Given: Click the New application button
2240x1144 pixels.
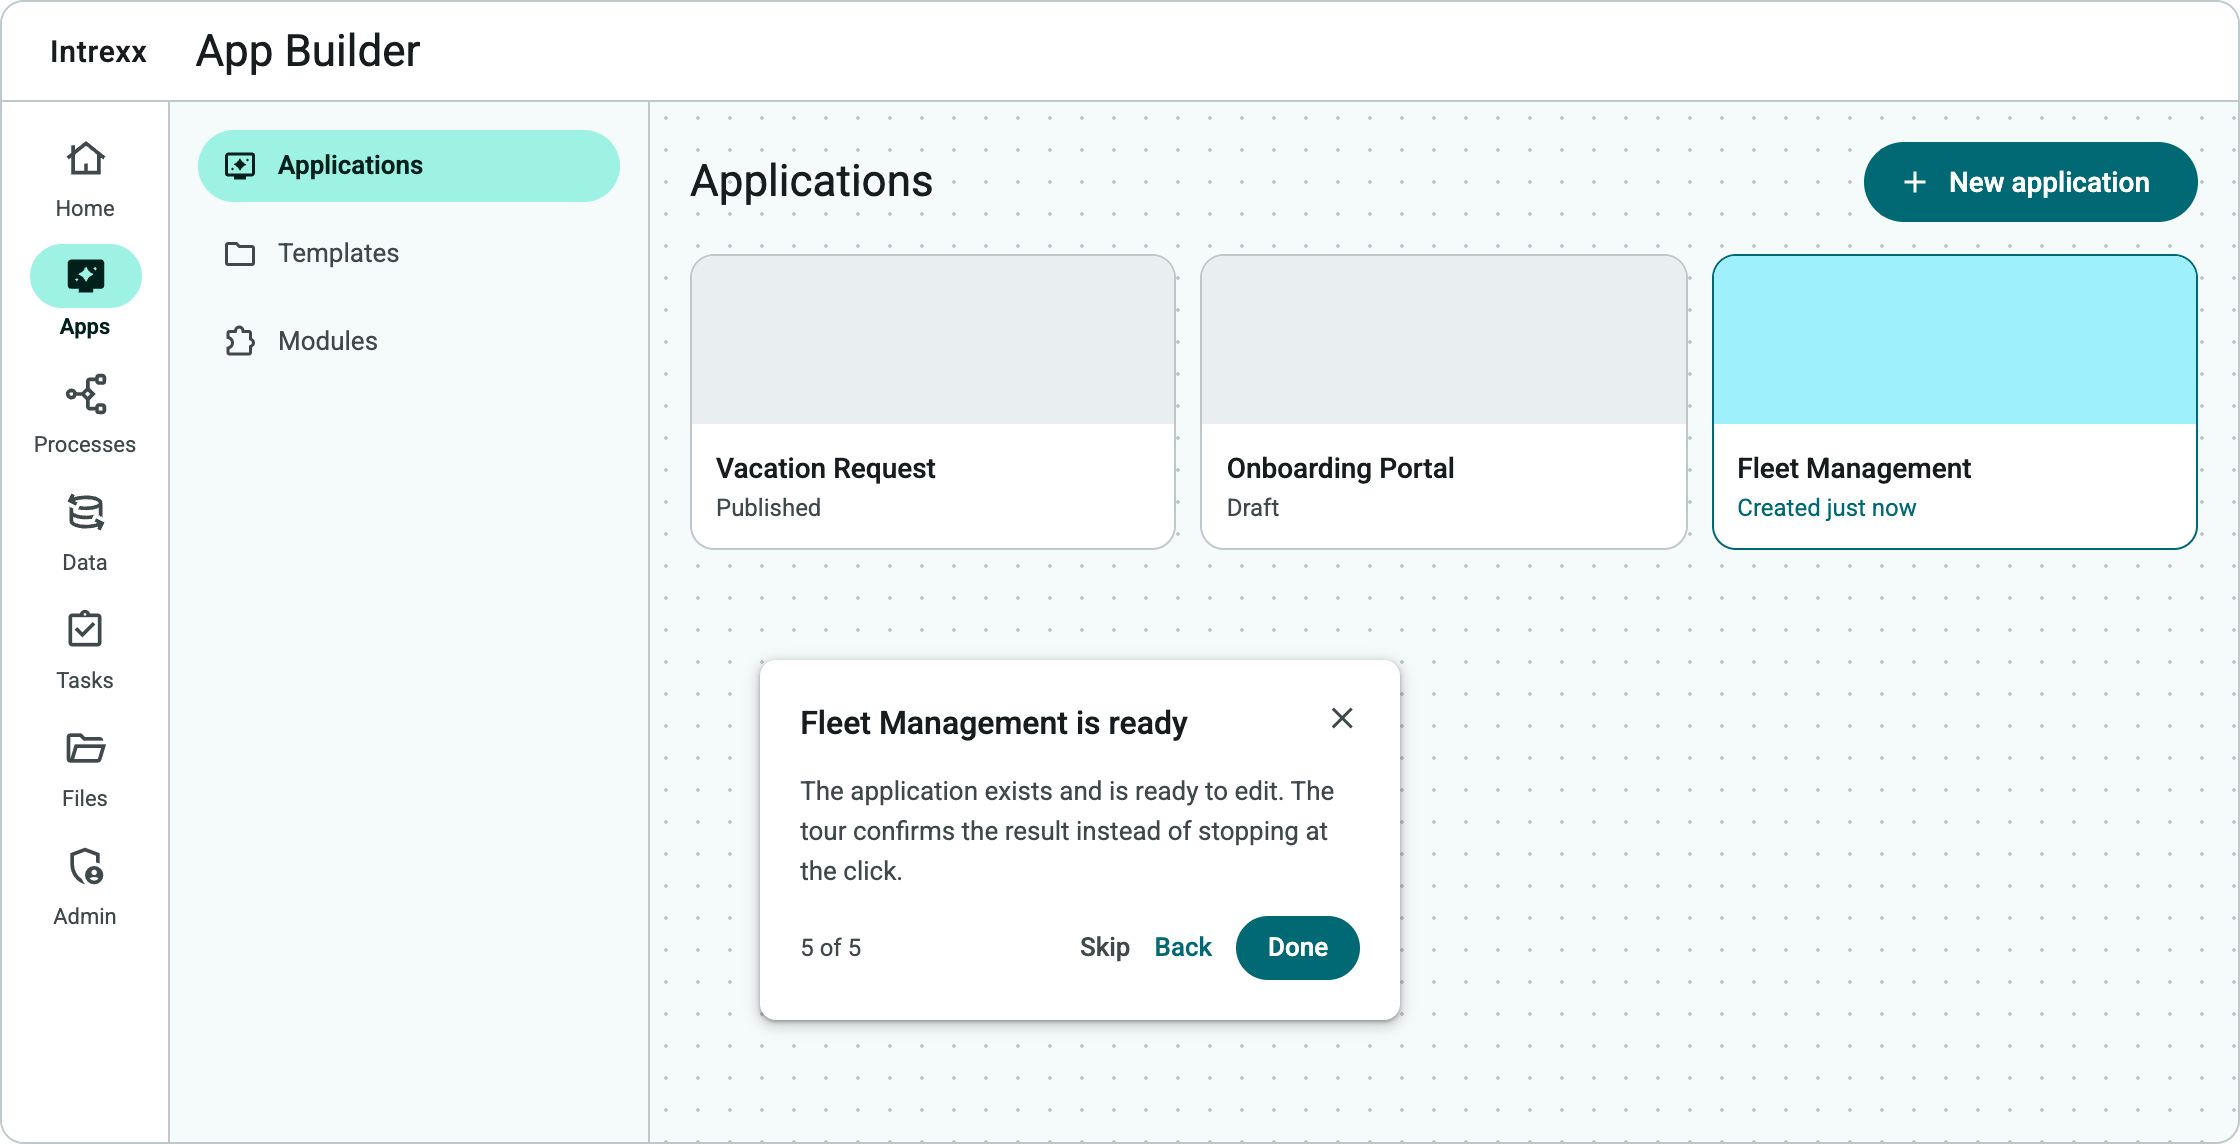Looking at the screenshot, I should [2030, 182].
